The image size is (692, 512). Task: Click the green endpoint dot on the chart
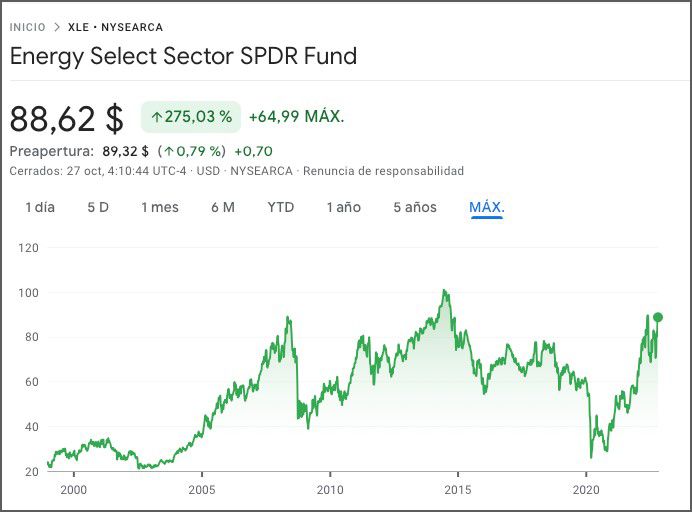657,317
